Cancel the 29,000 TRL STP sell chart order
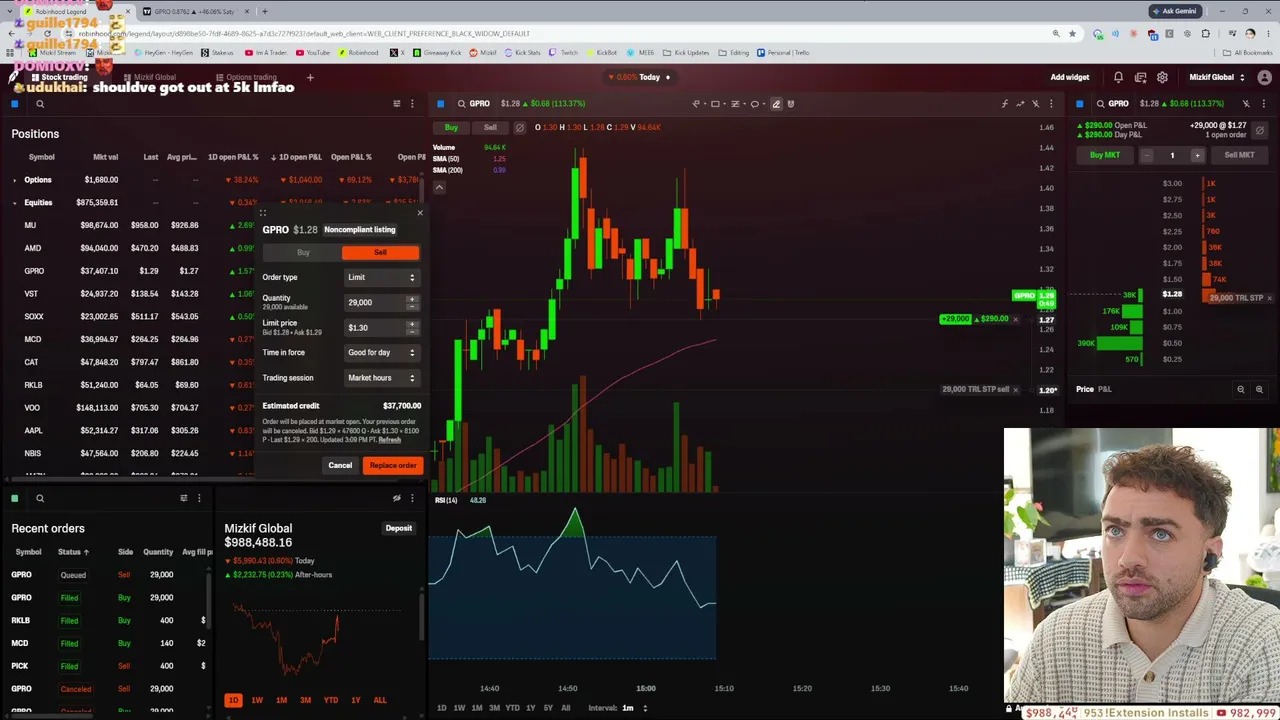Image resolution: width=1280 pixels, height=720 pixels. [x=1015, y=389]
